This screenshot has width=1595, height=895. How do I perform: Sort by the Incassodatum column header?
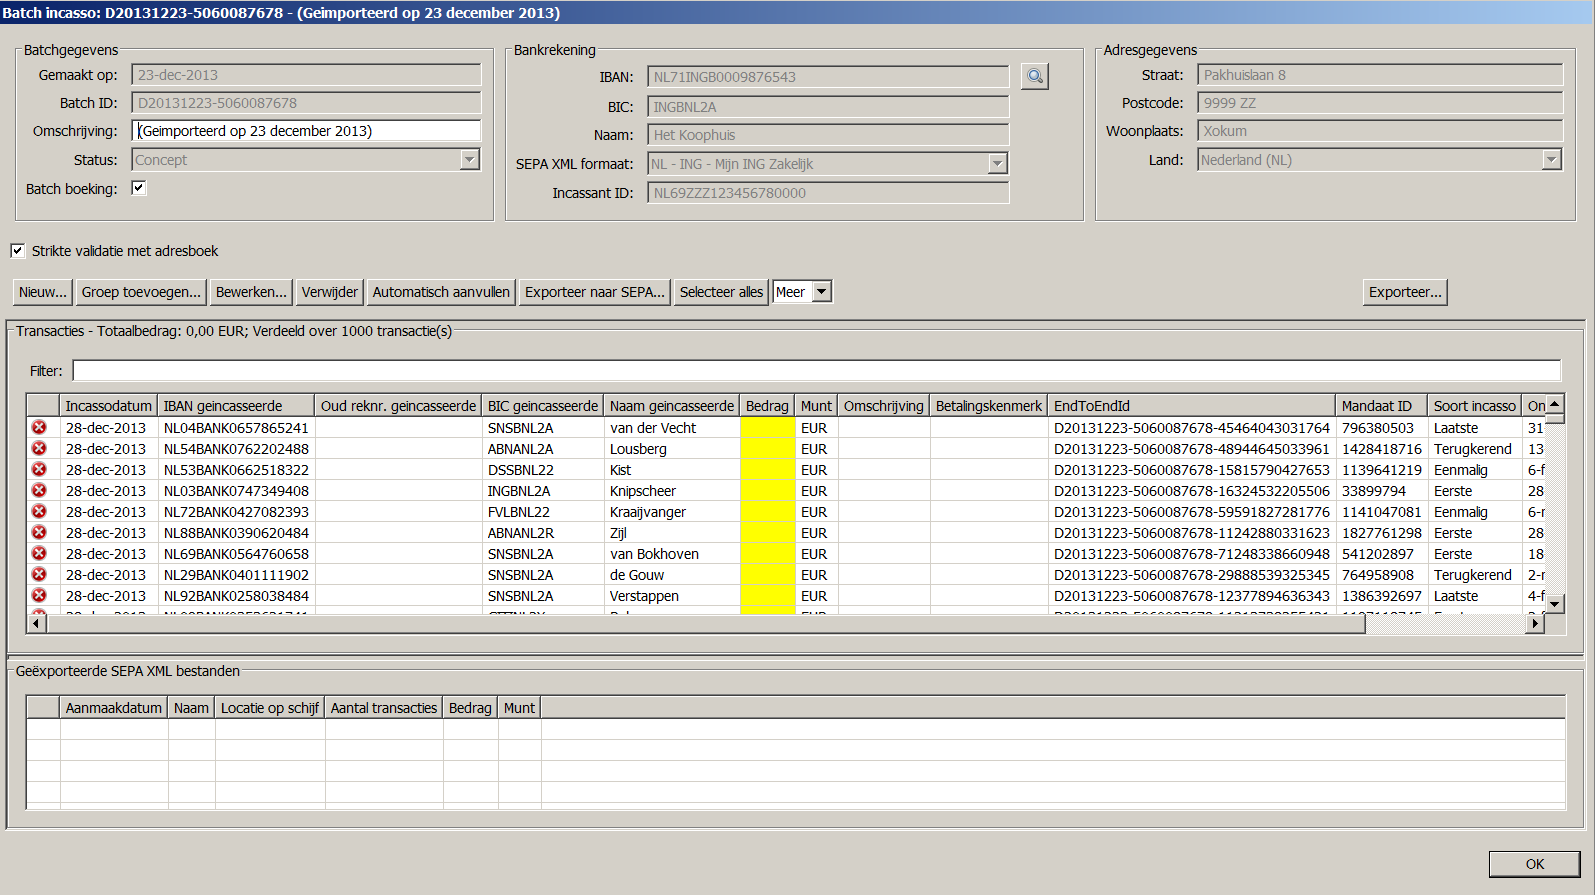tap(108, 406)
